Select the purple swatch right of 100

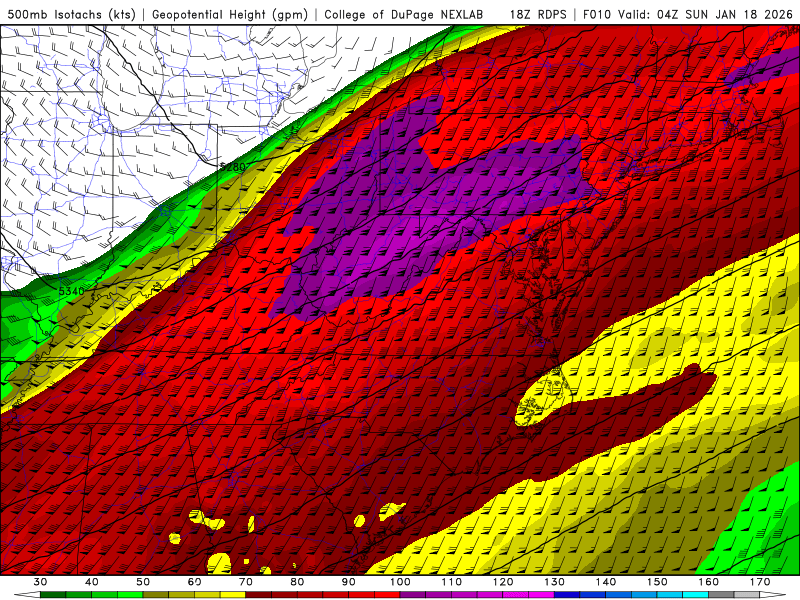point(413,595)
